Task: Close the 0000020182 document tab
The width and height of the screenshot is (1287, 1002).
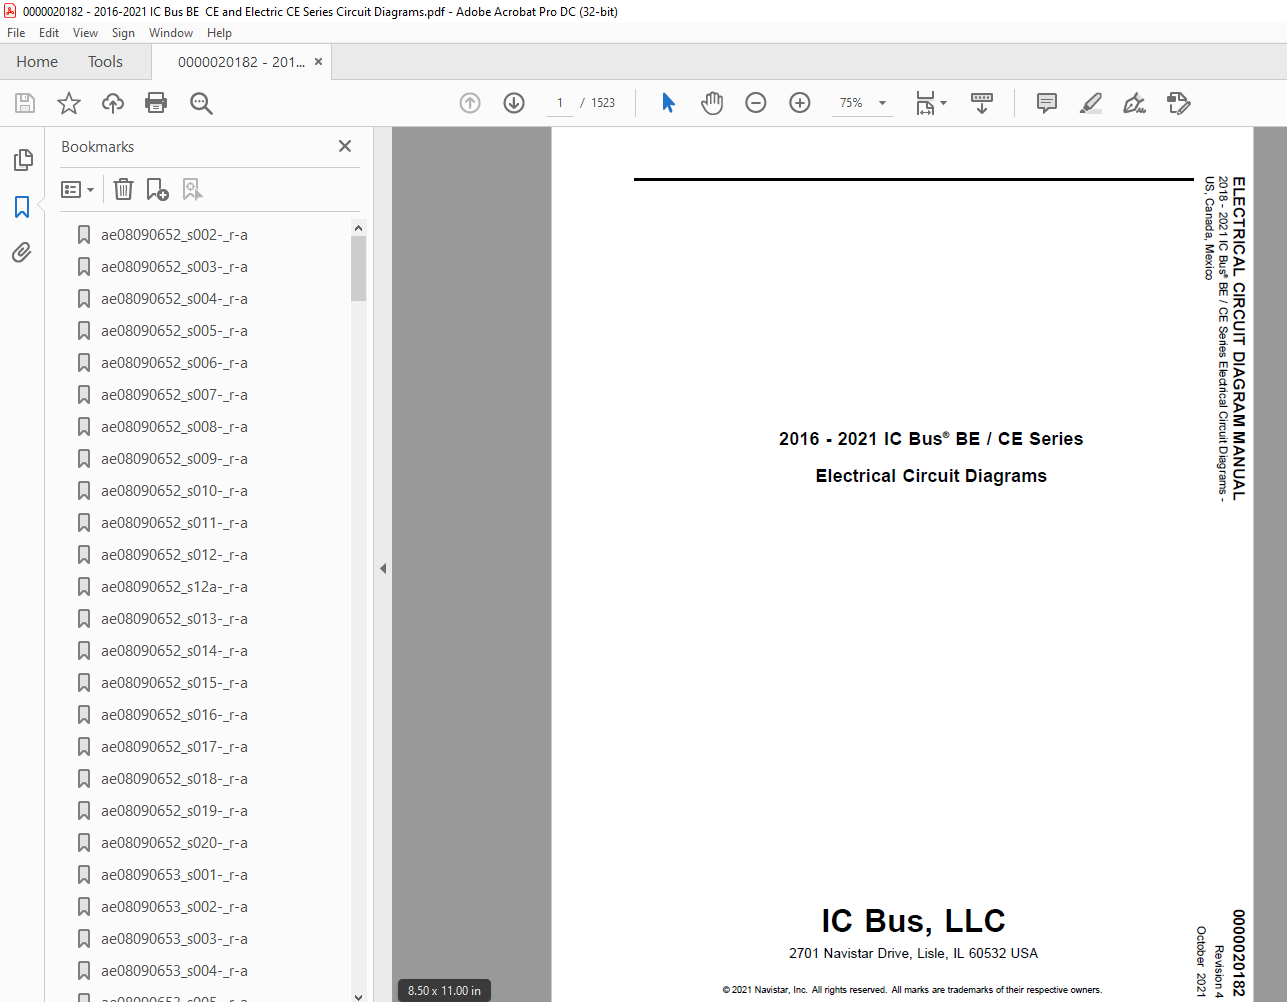Action: click(318, 62)
